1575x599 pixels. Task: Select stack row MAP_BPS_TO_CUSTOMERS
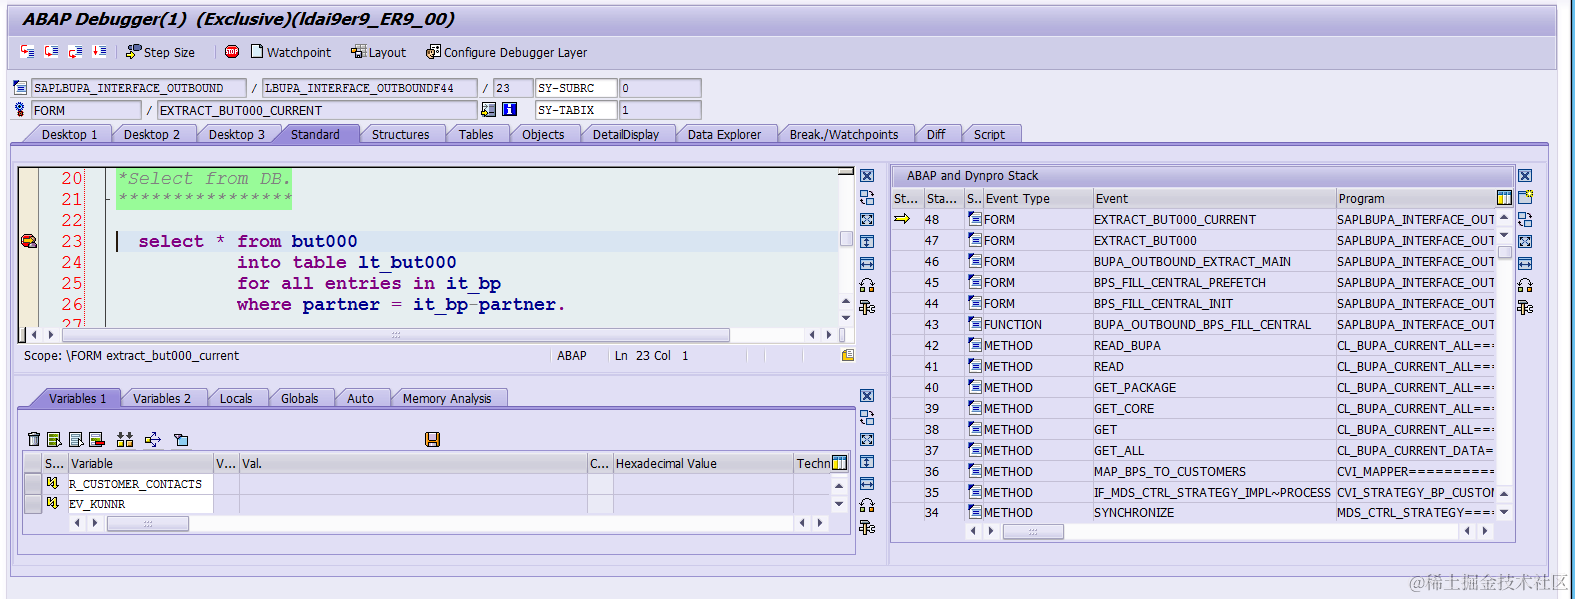[x=1192, y=471]
